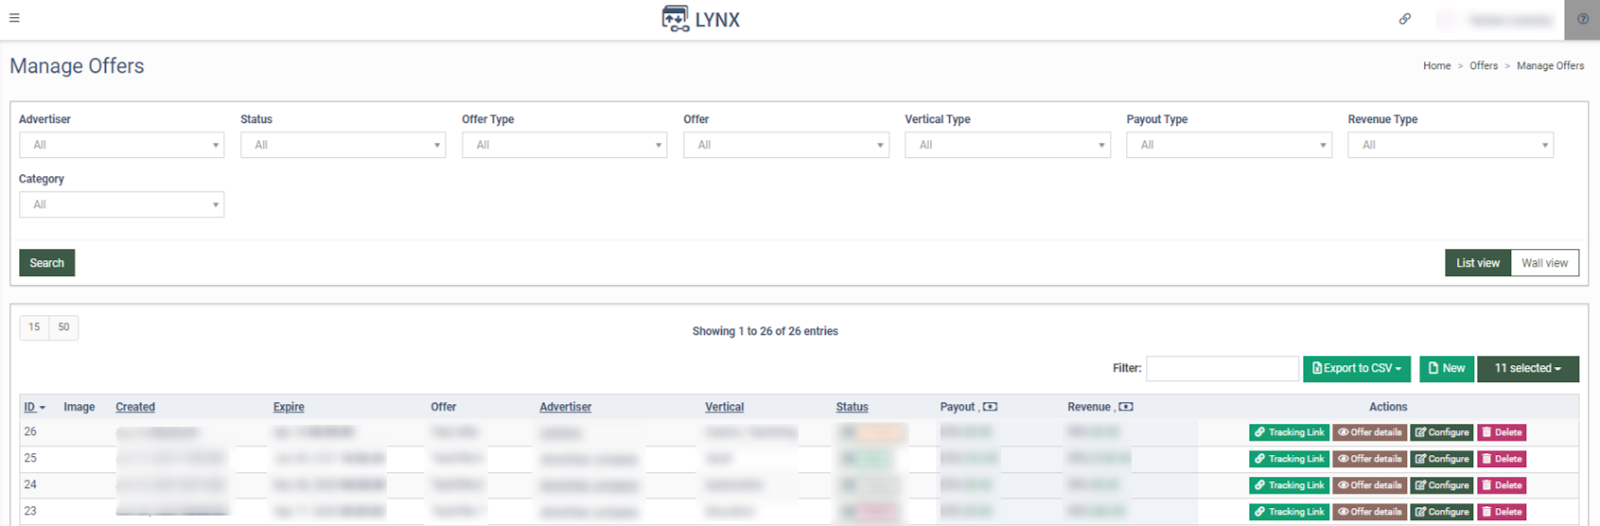
Task: Open the Payout Type dropdown
Action: point(1228,145)
